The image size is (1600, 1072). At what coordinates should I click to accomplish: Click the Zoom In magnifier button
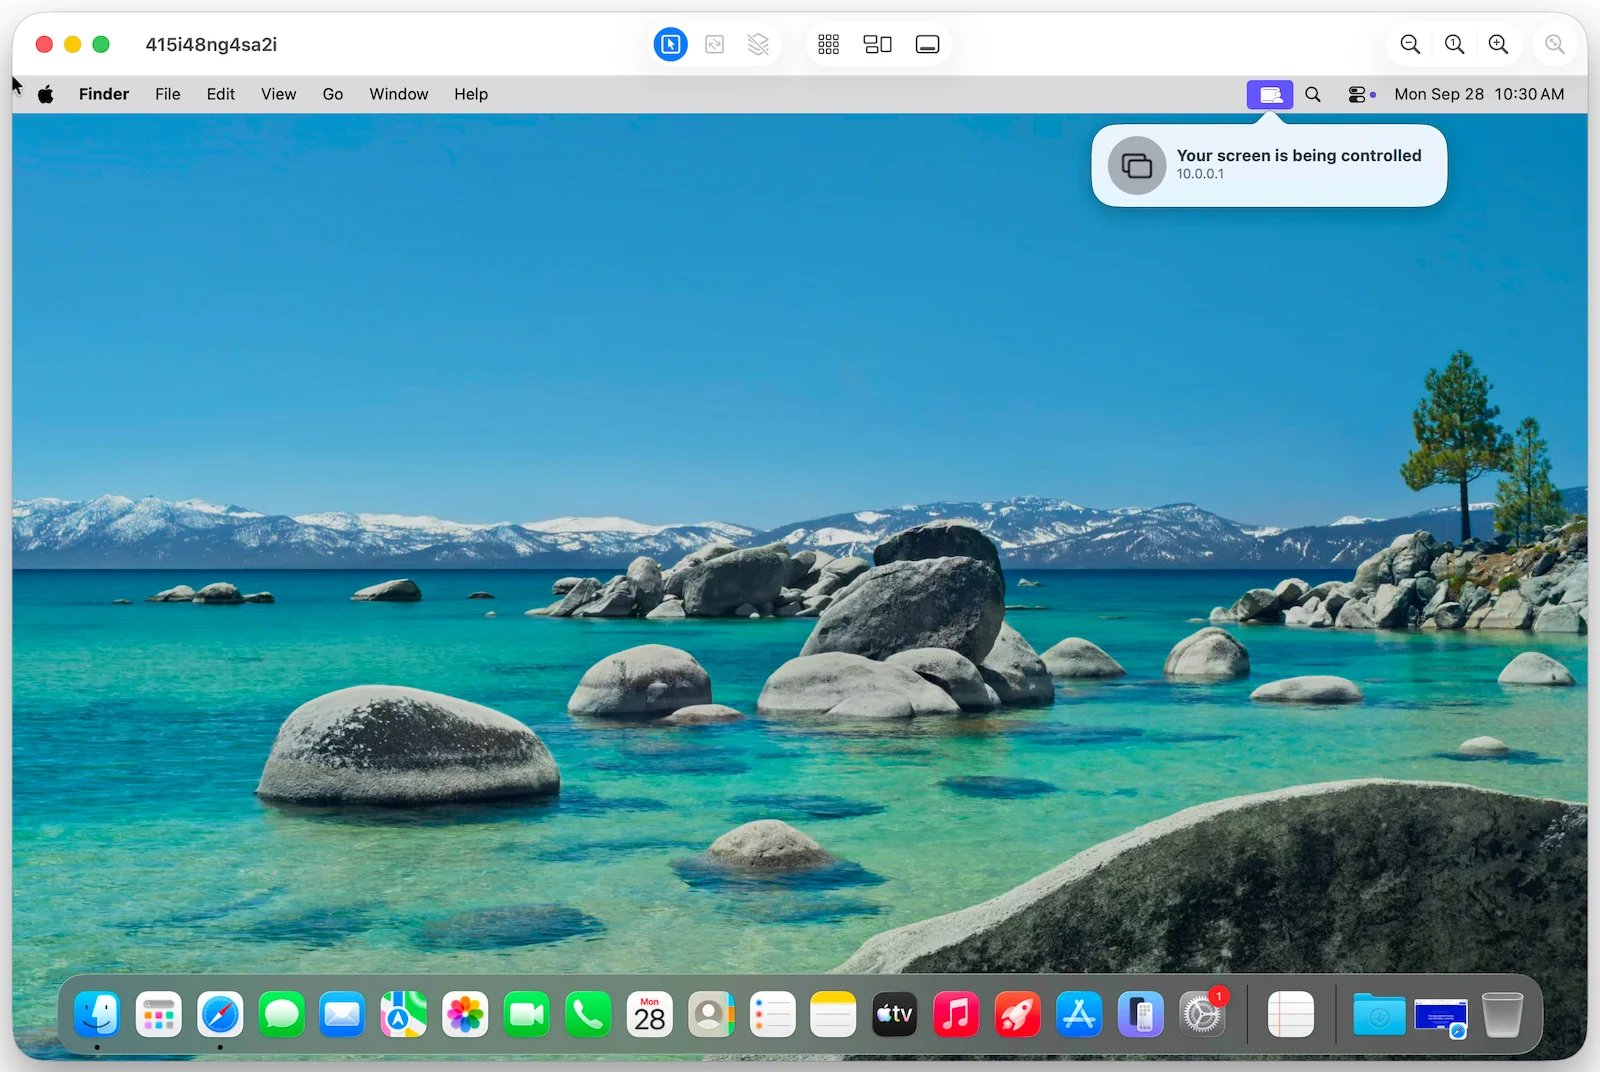click(x=1498, y=44)
